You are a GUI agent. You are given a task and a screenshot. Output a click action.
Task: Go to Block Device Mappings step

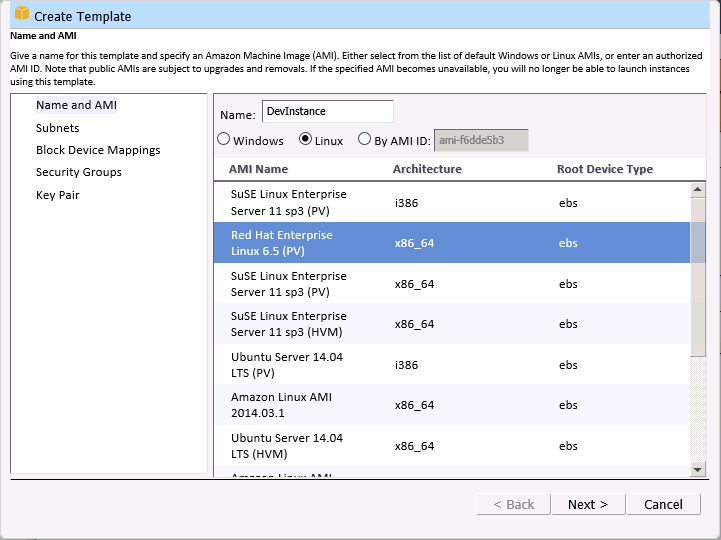[x=98, y=150]
